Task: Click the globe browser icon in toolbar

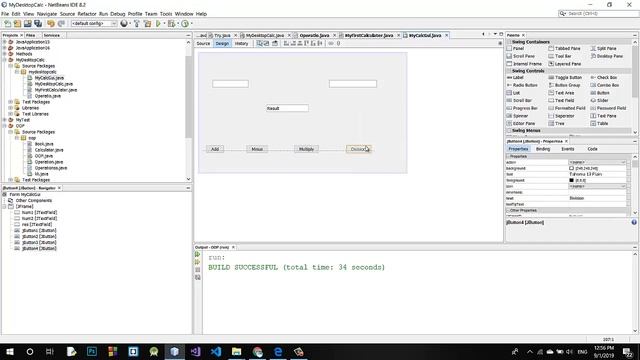Action: [124, 24]
